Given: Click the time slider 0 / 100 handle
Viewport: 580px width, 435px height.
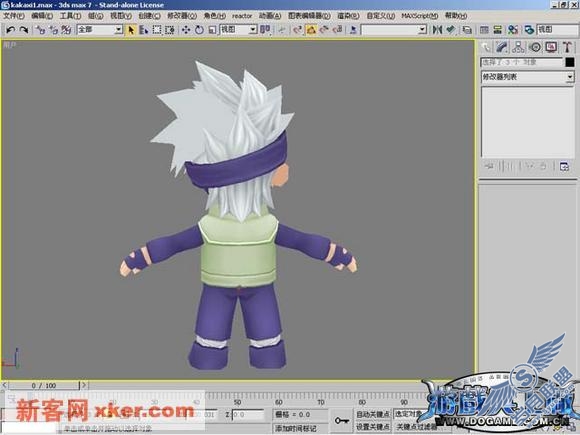Looking at the screenshot, I should (44, 385).
